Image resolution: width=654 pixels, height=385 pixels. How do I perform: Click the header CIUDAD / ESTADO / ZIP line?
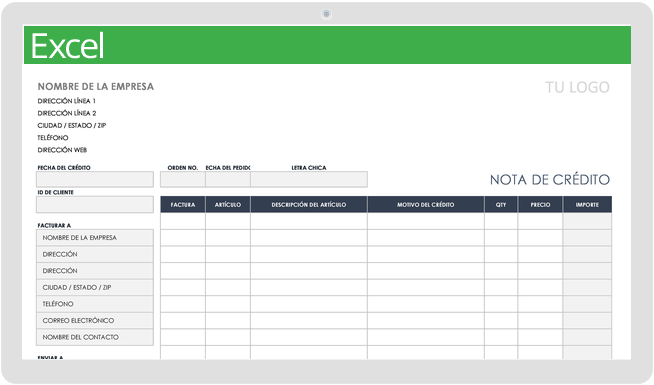coord(72,125)
